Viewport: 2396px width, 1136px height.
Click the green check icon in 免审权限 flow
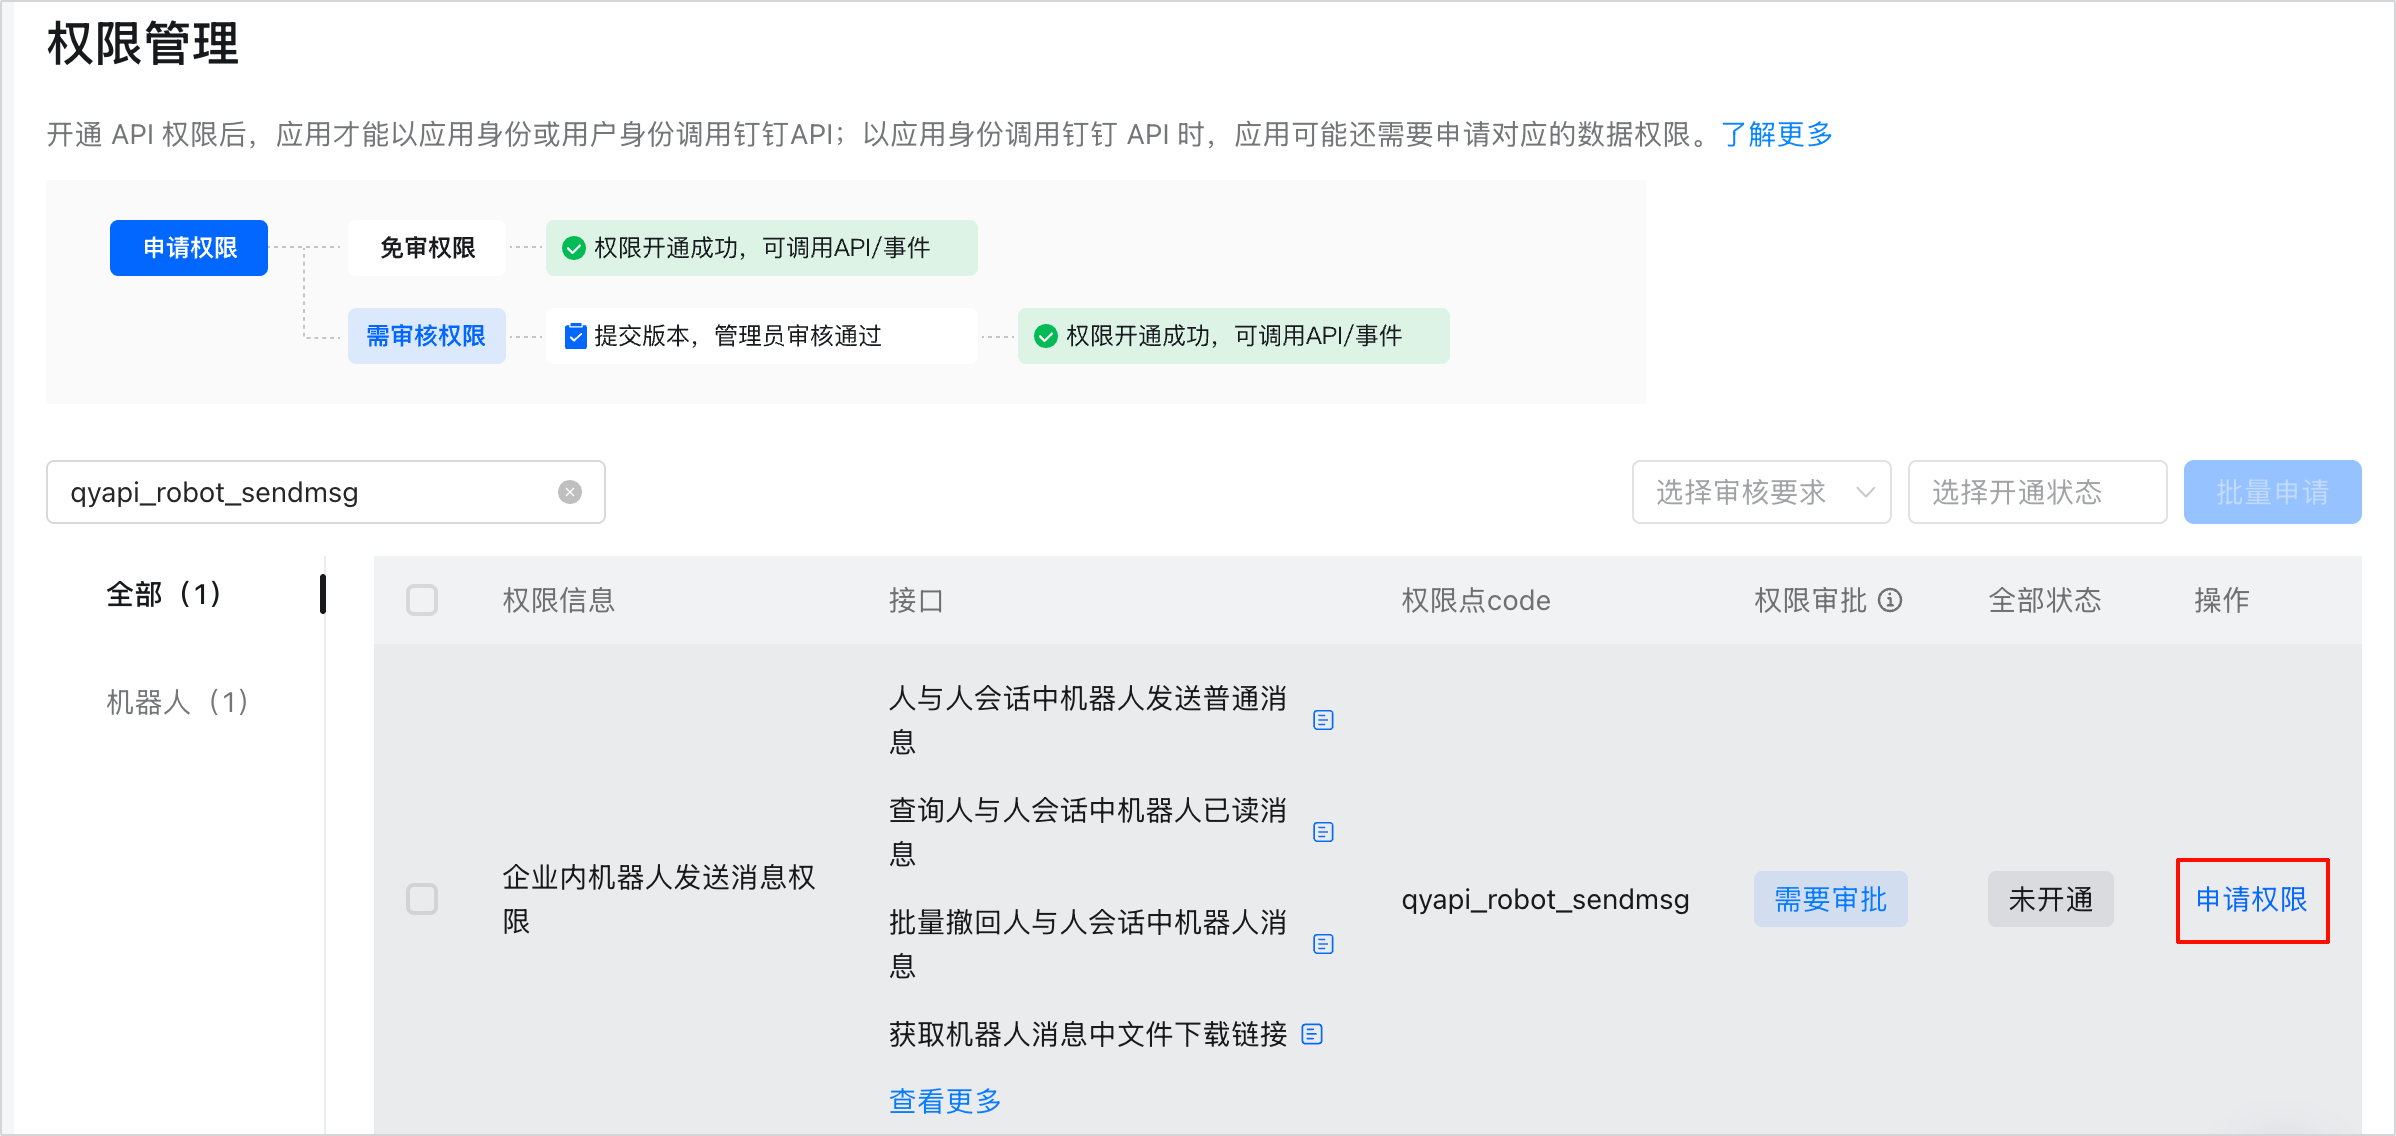(x=573, y=248)
